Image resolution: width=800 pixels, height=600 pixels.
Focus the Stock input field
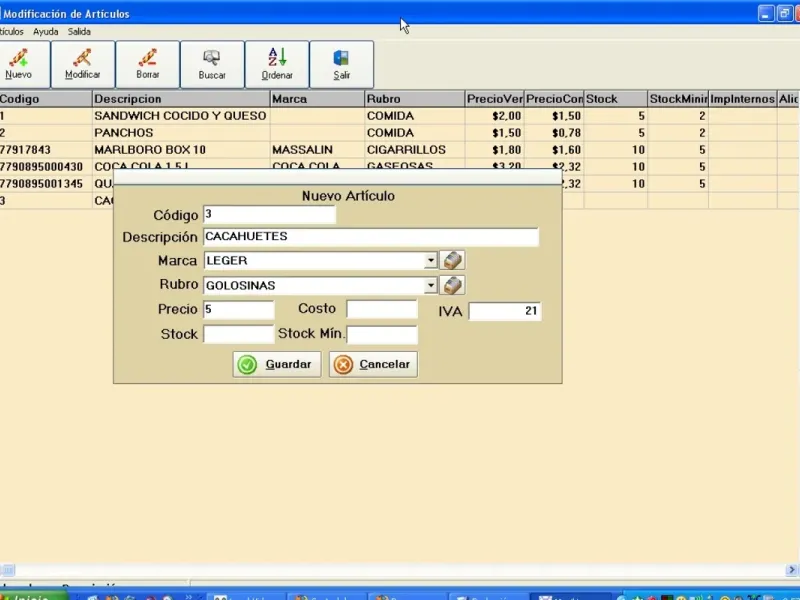pos(238,335)
